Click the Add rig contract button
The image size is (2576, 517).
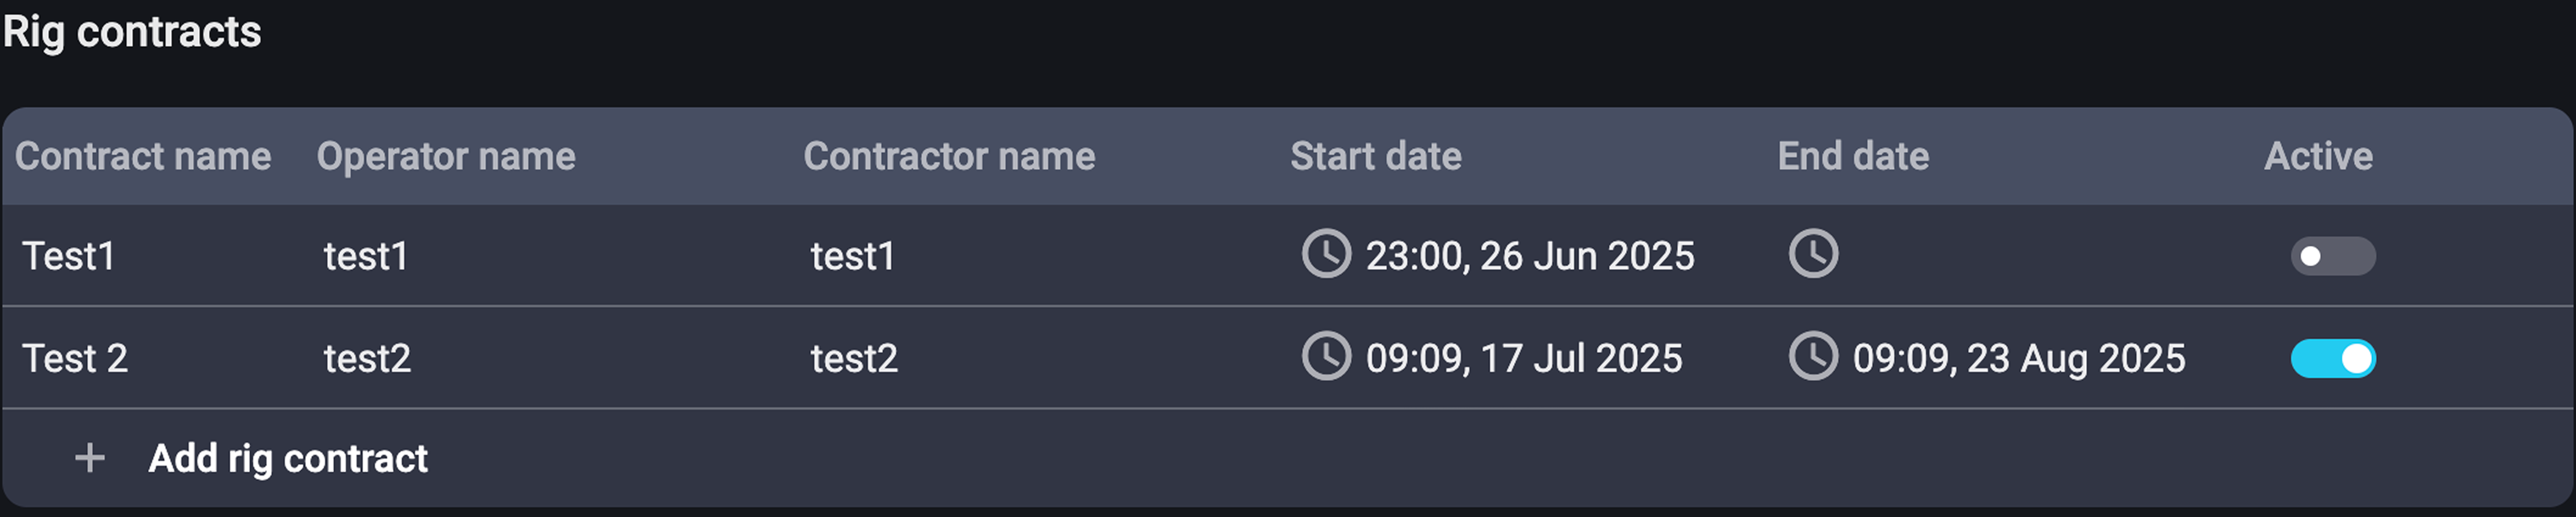tap(288, 458)
